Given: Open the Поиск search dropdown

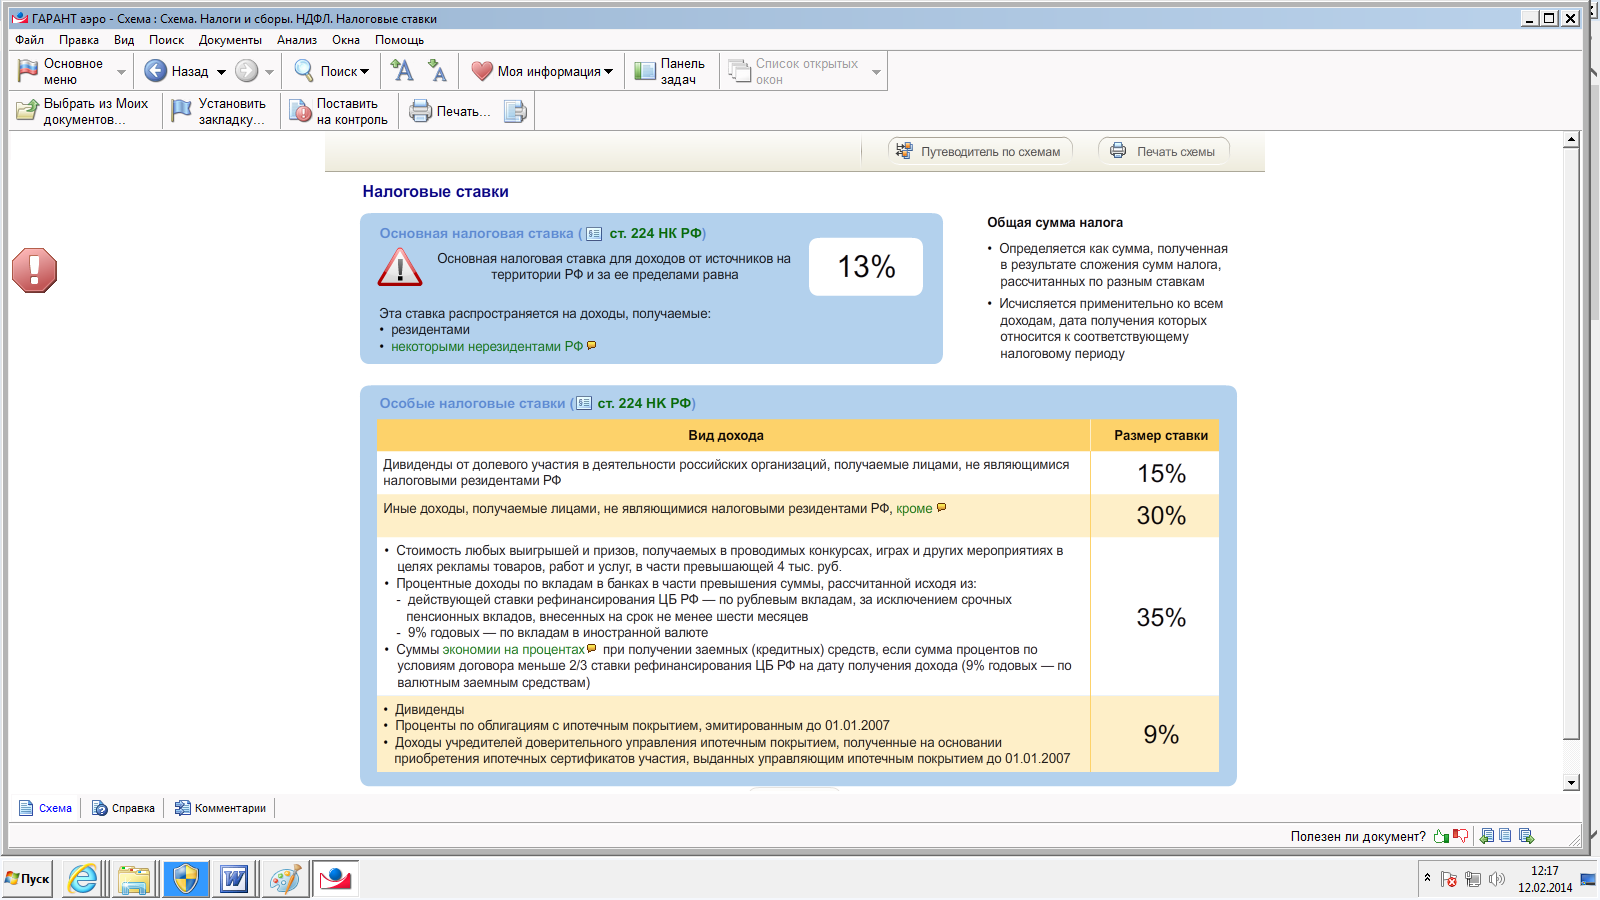Looking at the screenshot, I should coord(332,71).
